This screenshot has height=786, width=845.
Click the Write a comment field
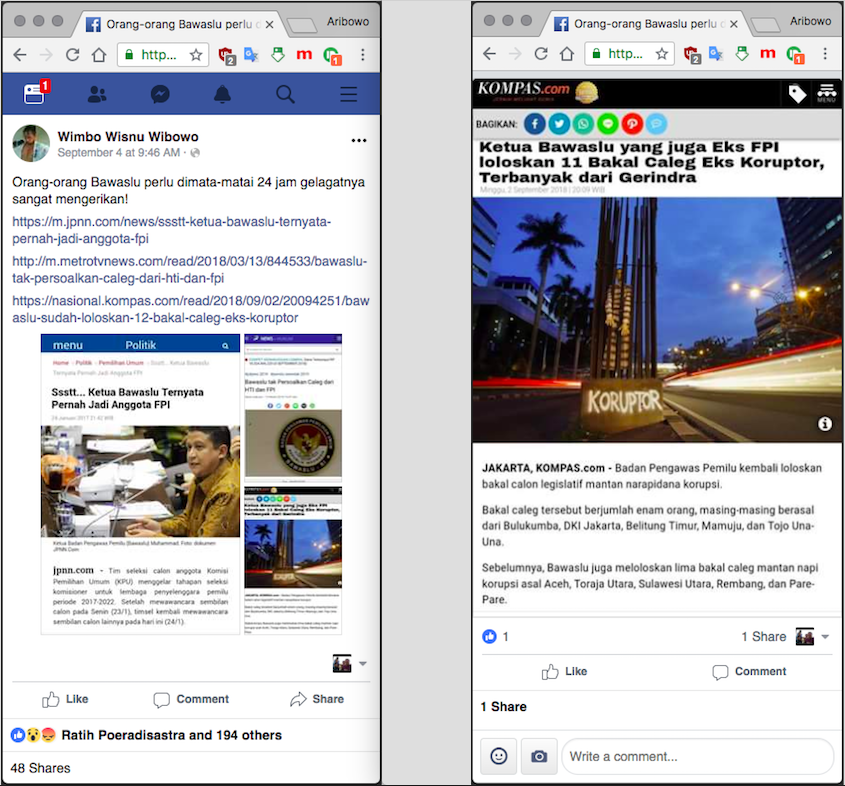coord(696,756)
